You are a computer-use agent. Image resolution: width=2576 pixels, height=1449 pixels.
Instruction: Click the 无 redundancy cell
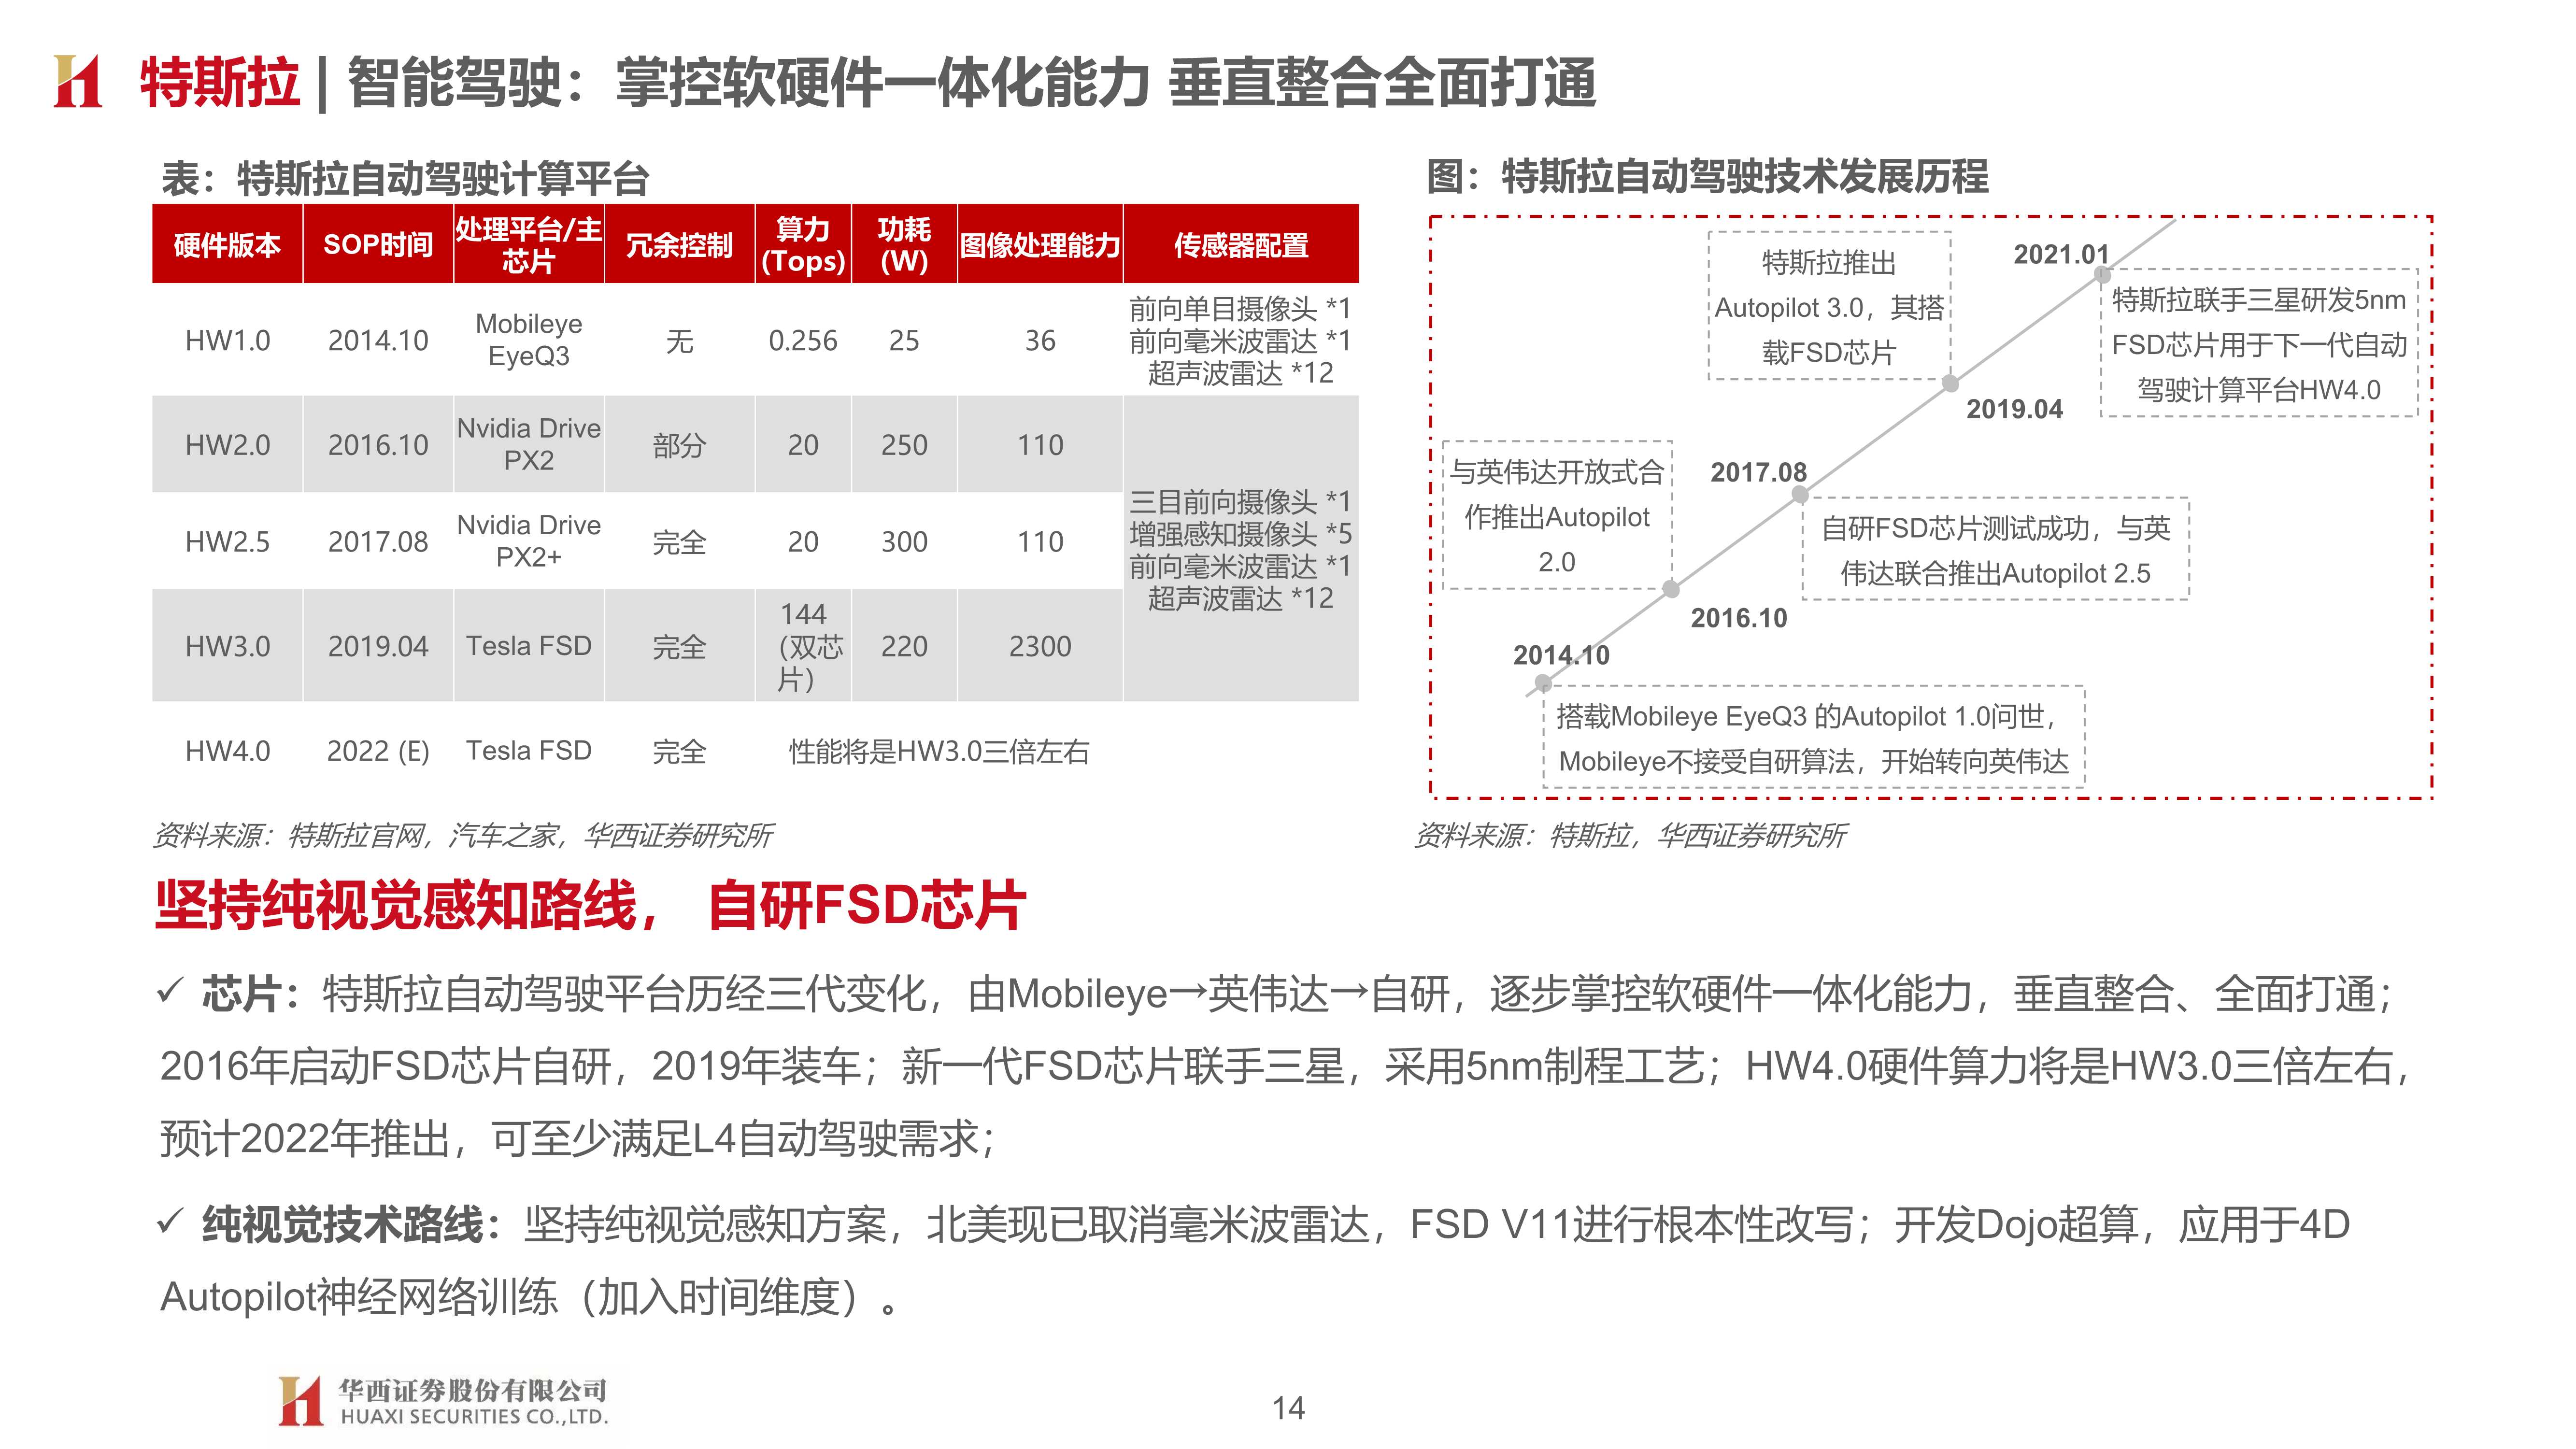680,341
